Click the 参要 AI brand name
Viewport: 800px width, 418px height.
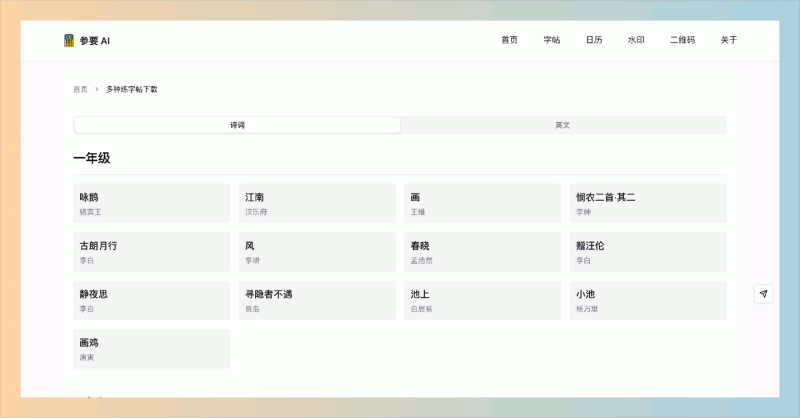click(95, 41)
